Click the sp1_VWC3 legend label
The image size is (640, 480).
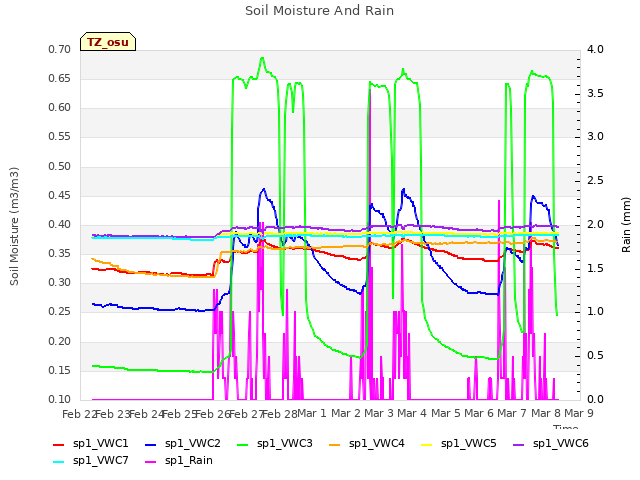284,444
